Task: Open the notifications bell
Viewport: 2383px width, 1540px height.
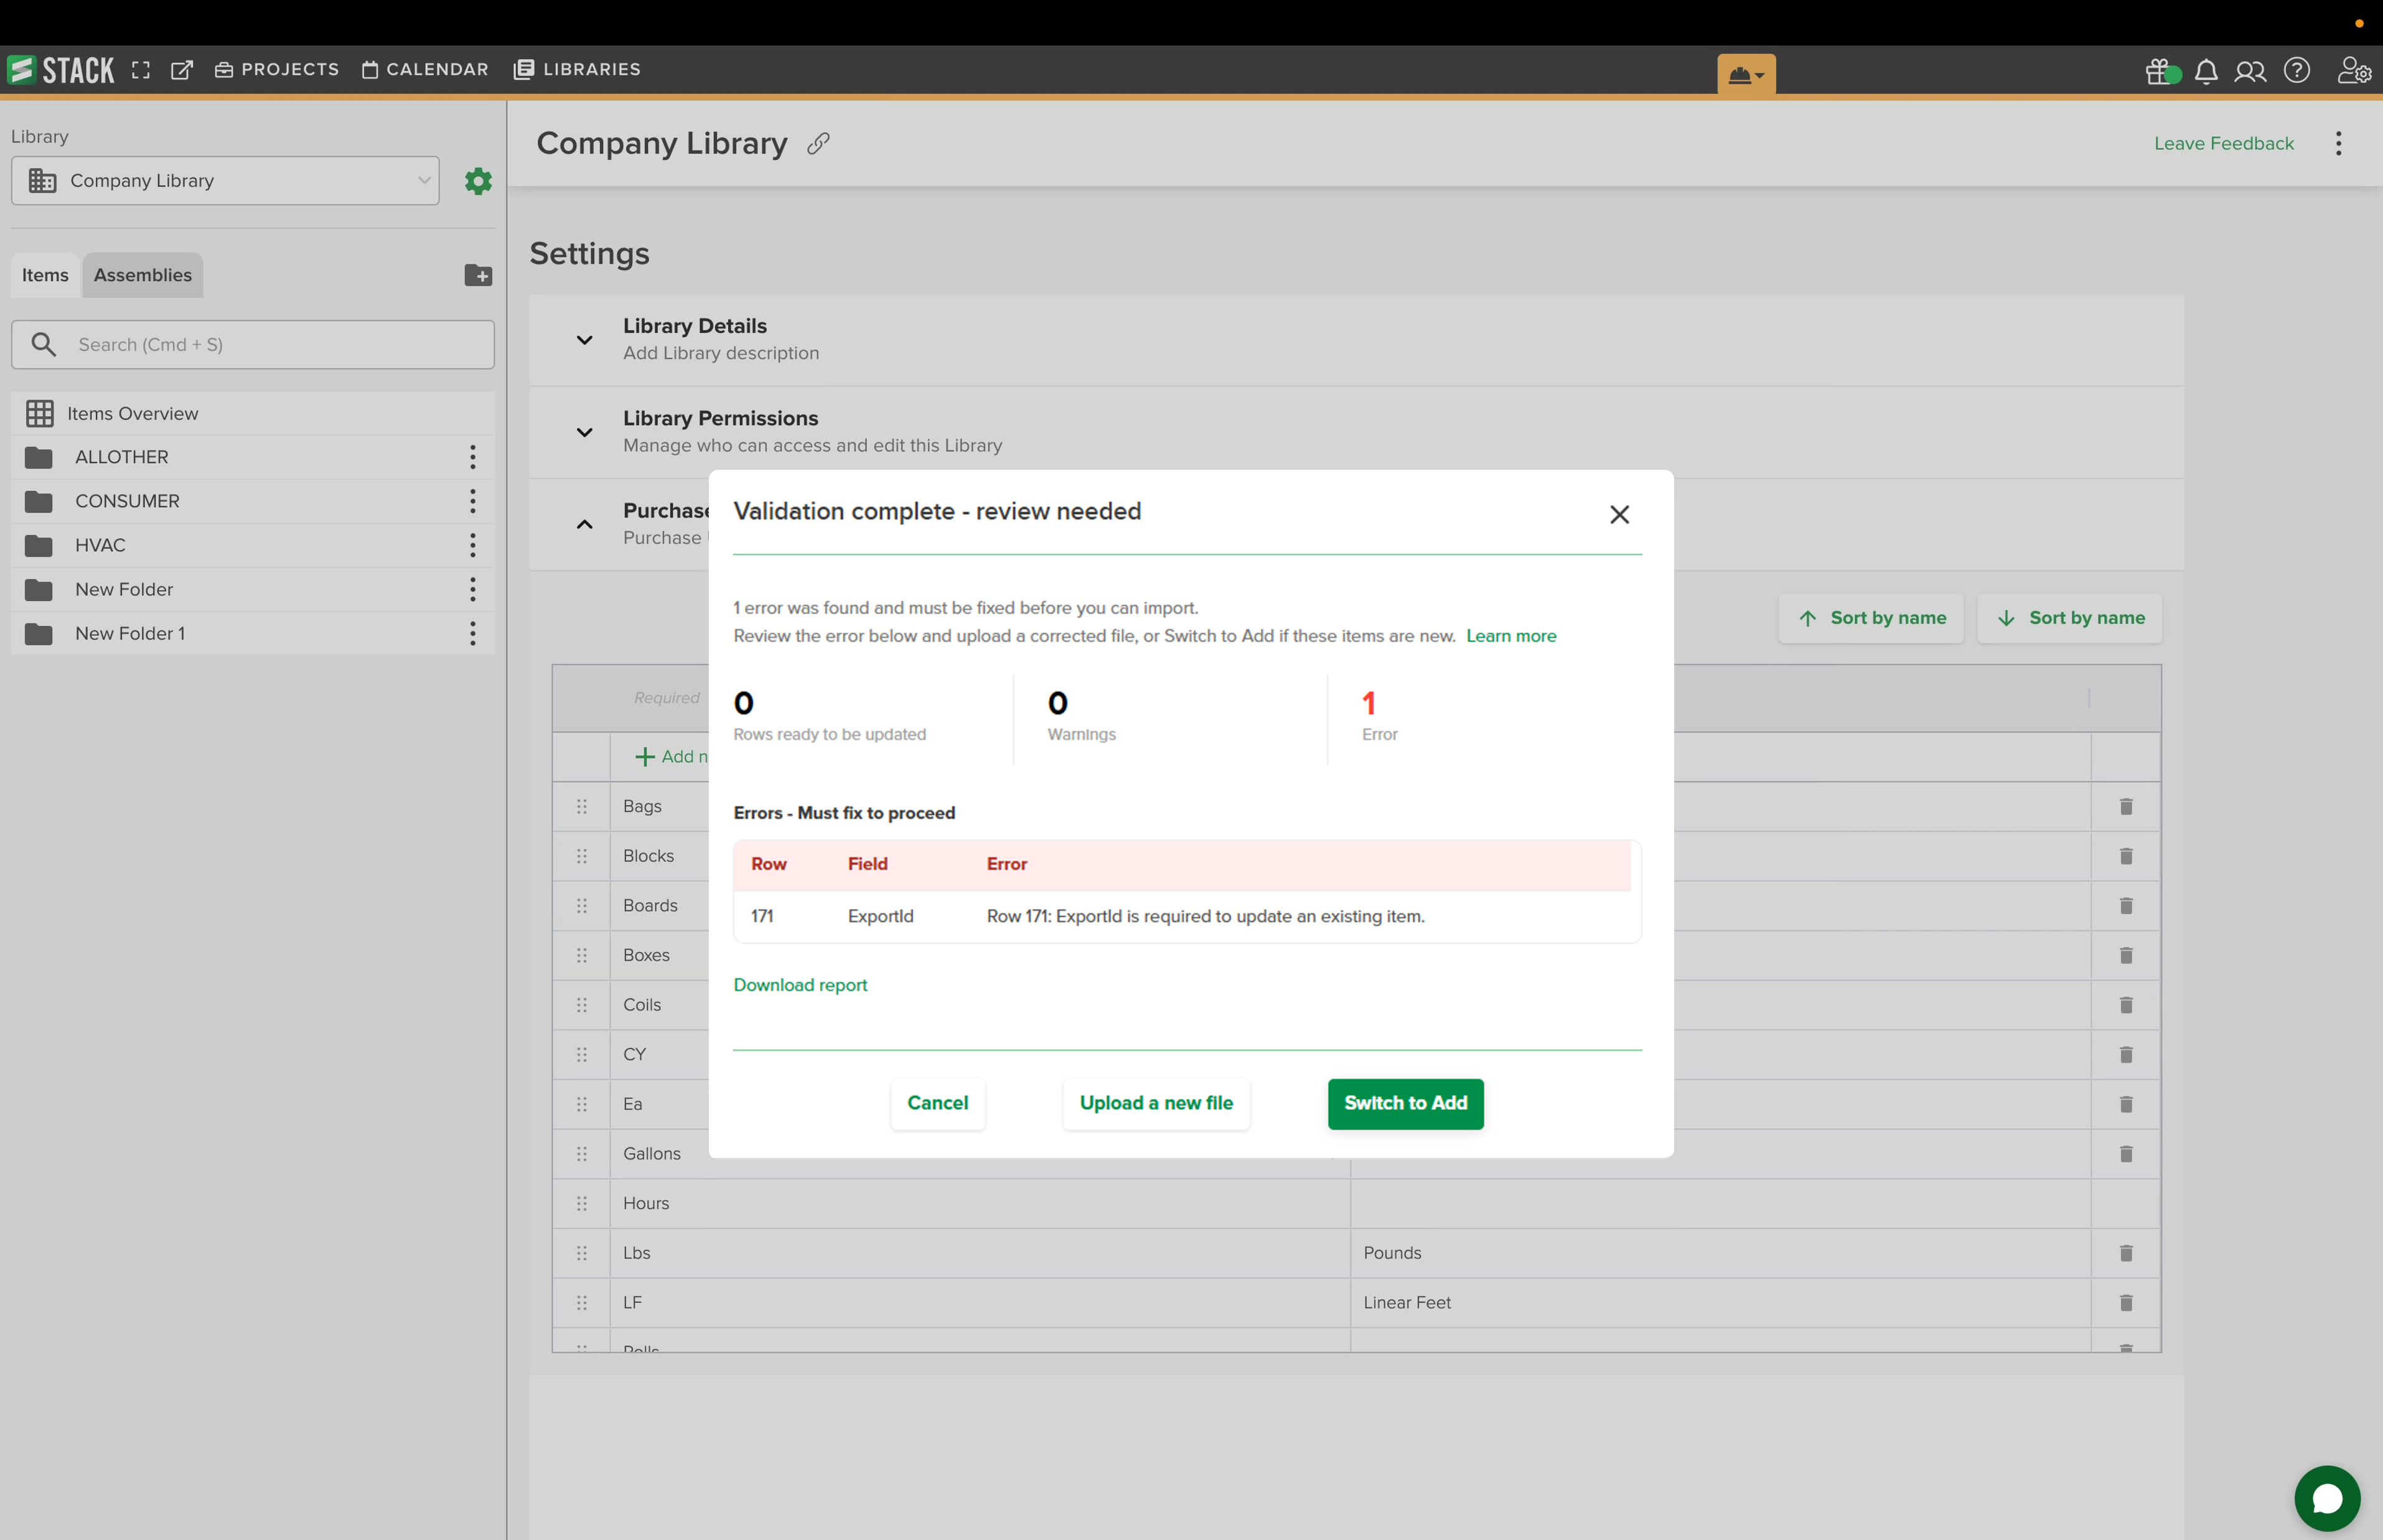Action: [2206, 72]
